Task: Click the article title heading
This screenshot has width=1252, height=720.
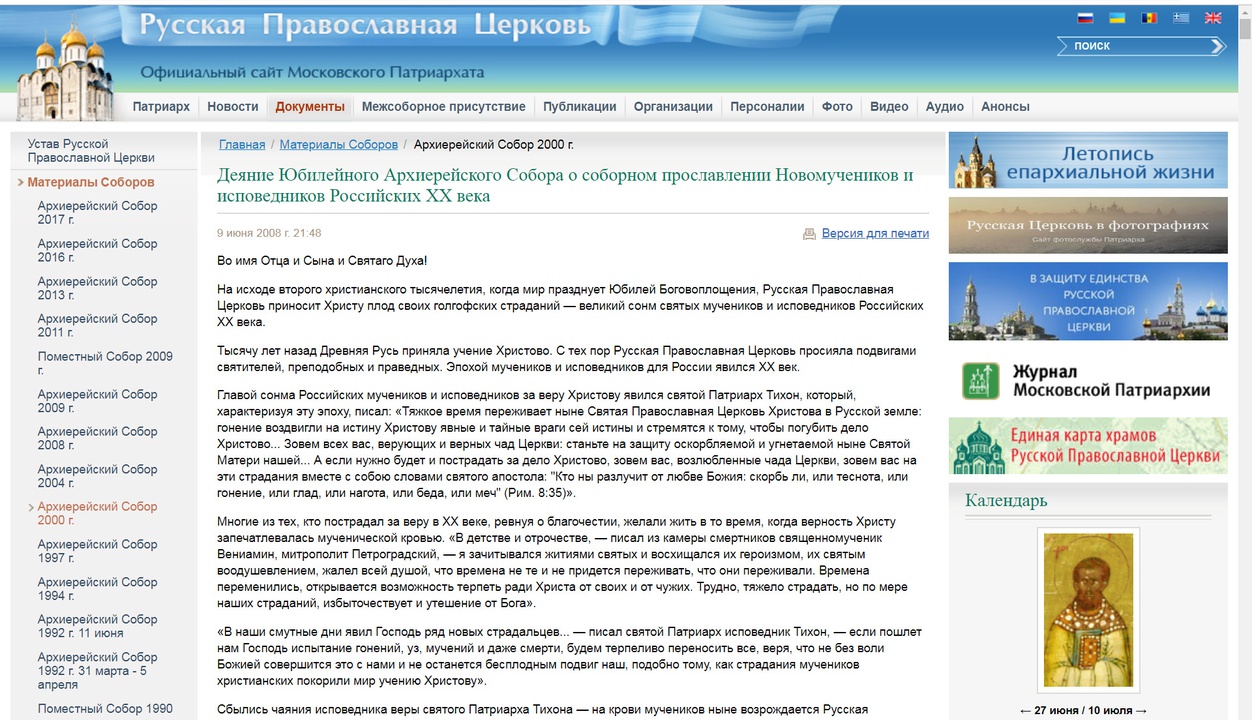Action: click(x=565, y=185)
